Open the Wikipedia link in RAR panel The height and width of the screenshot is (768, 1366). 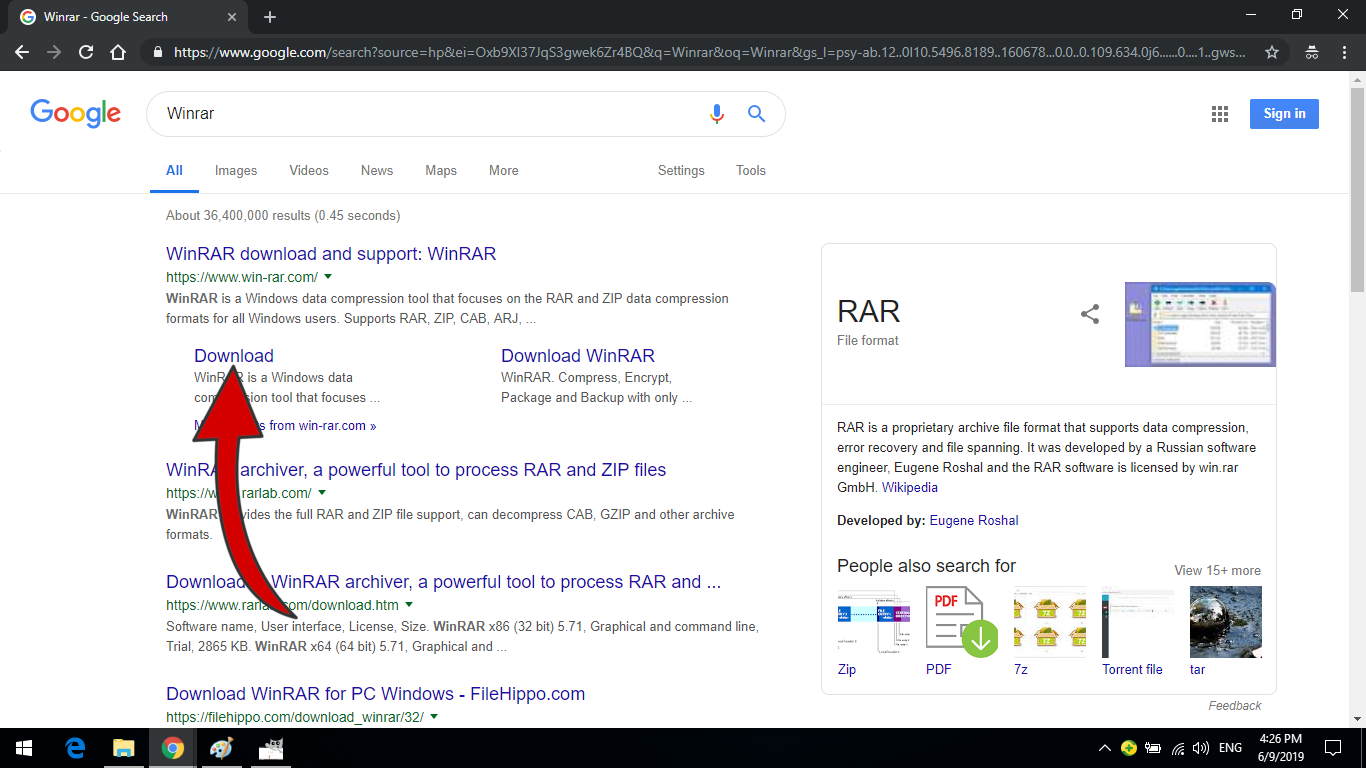click(910, 488)
